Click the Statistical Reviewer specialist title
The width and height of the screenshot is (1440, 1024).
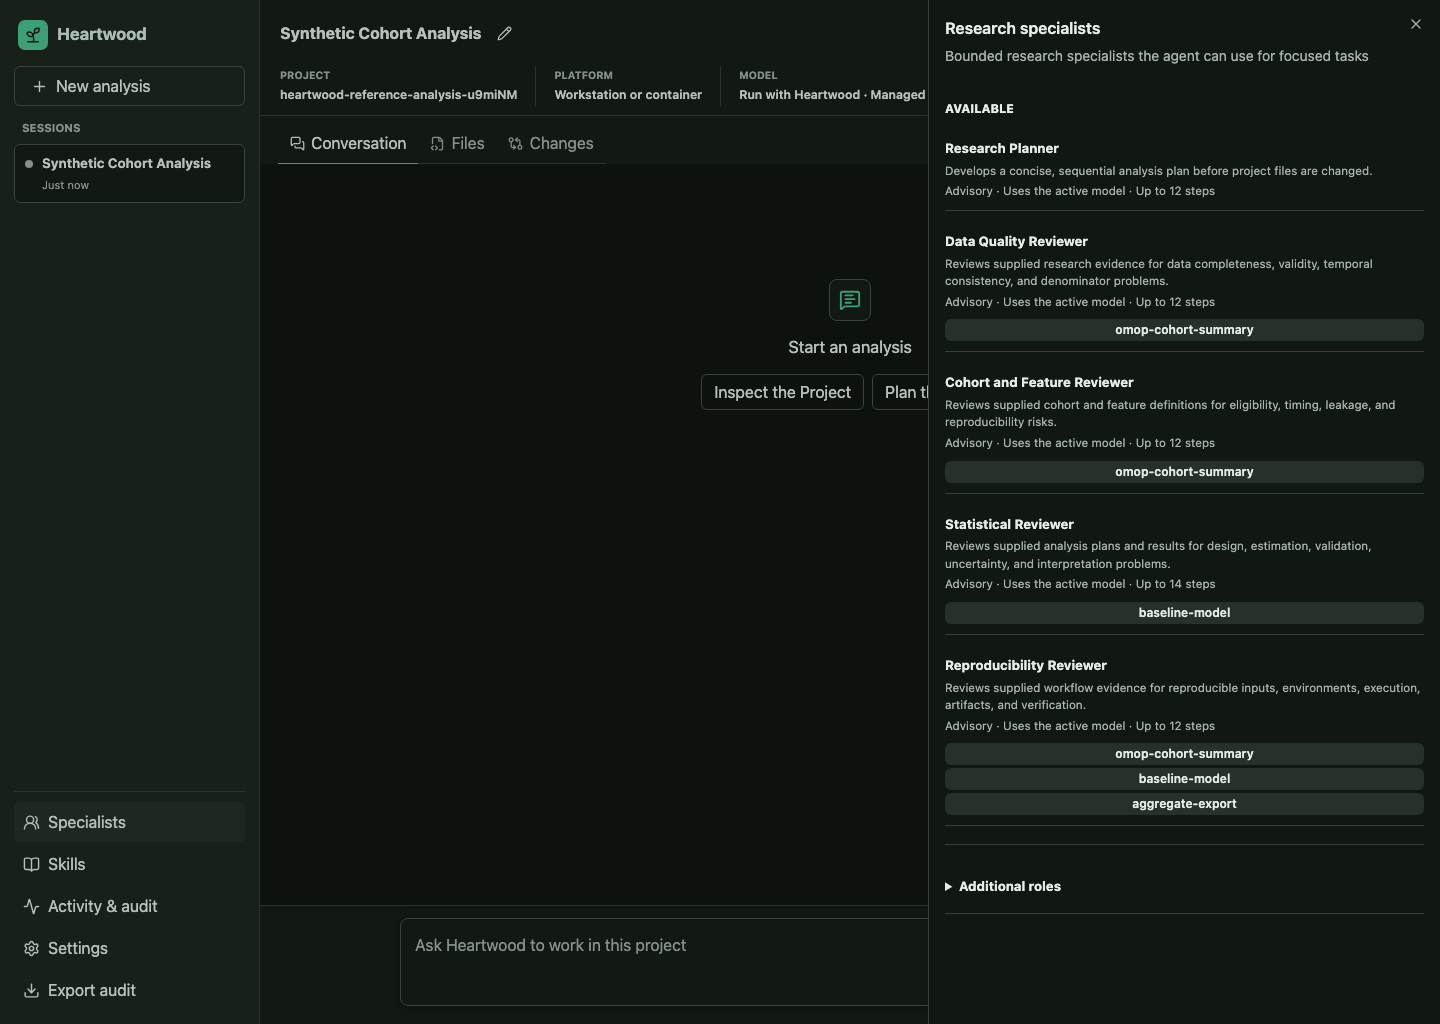coord(1009,524)
